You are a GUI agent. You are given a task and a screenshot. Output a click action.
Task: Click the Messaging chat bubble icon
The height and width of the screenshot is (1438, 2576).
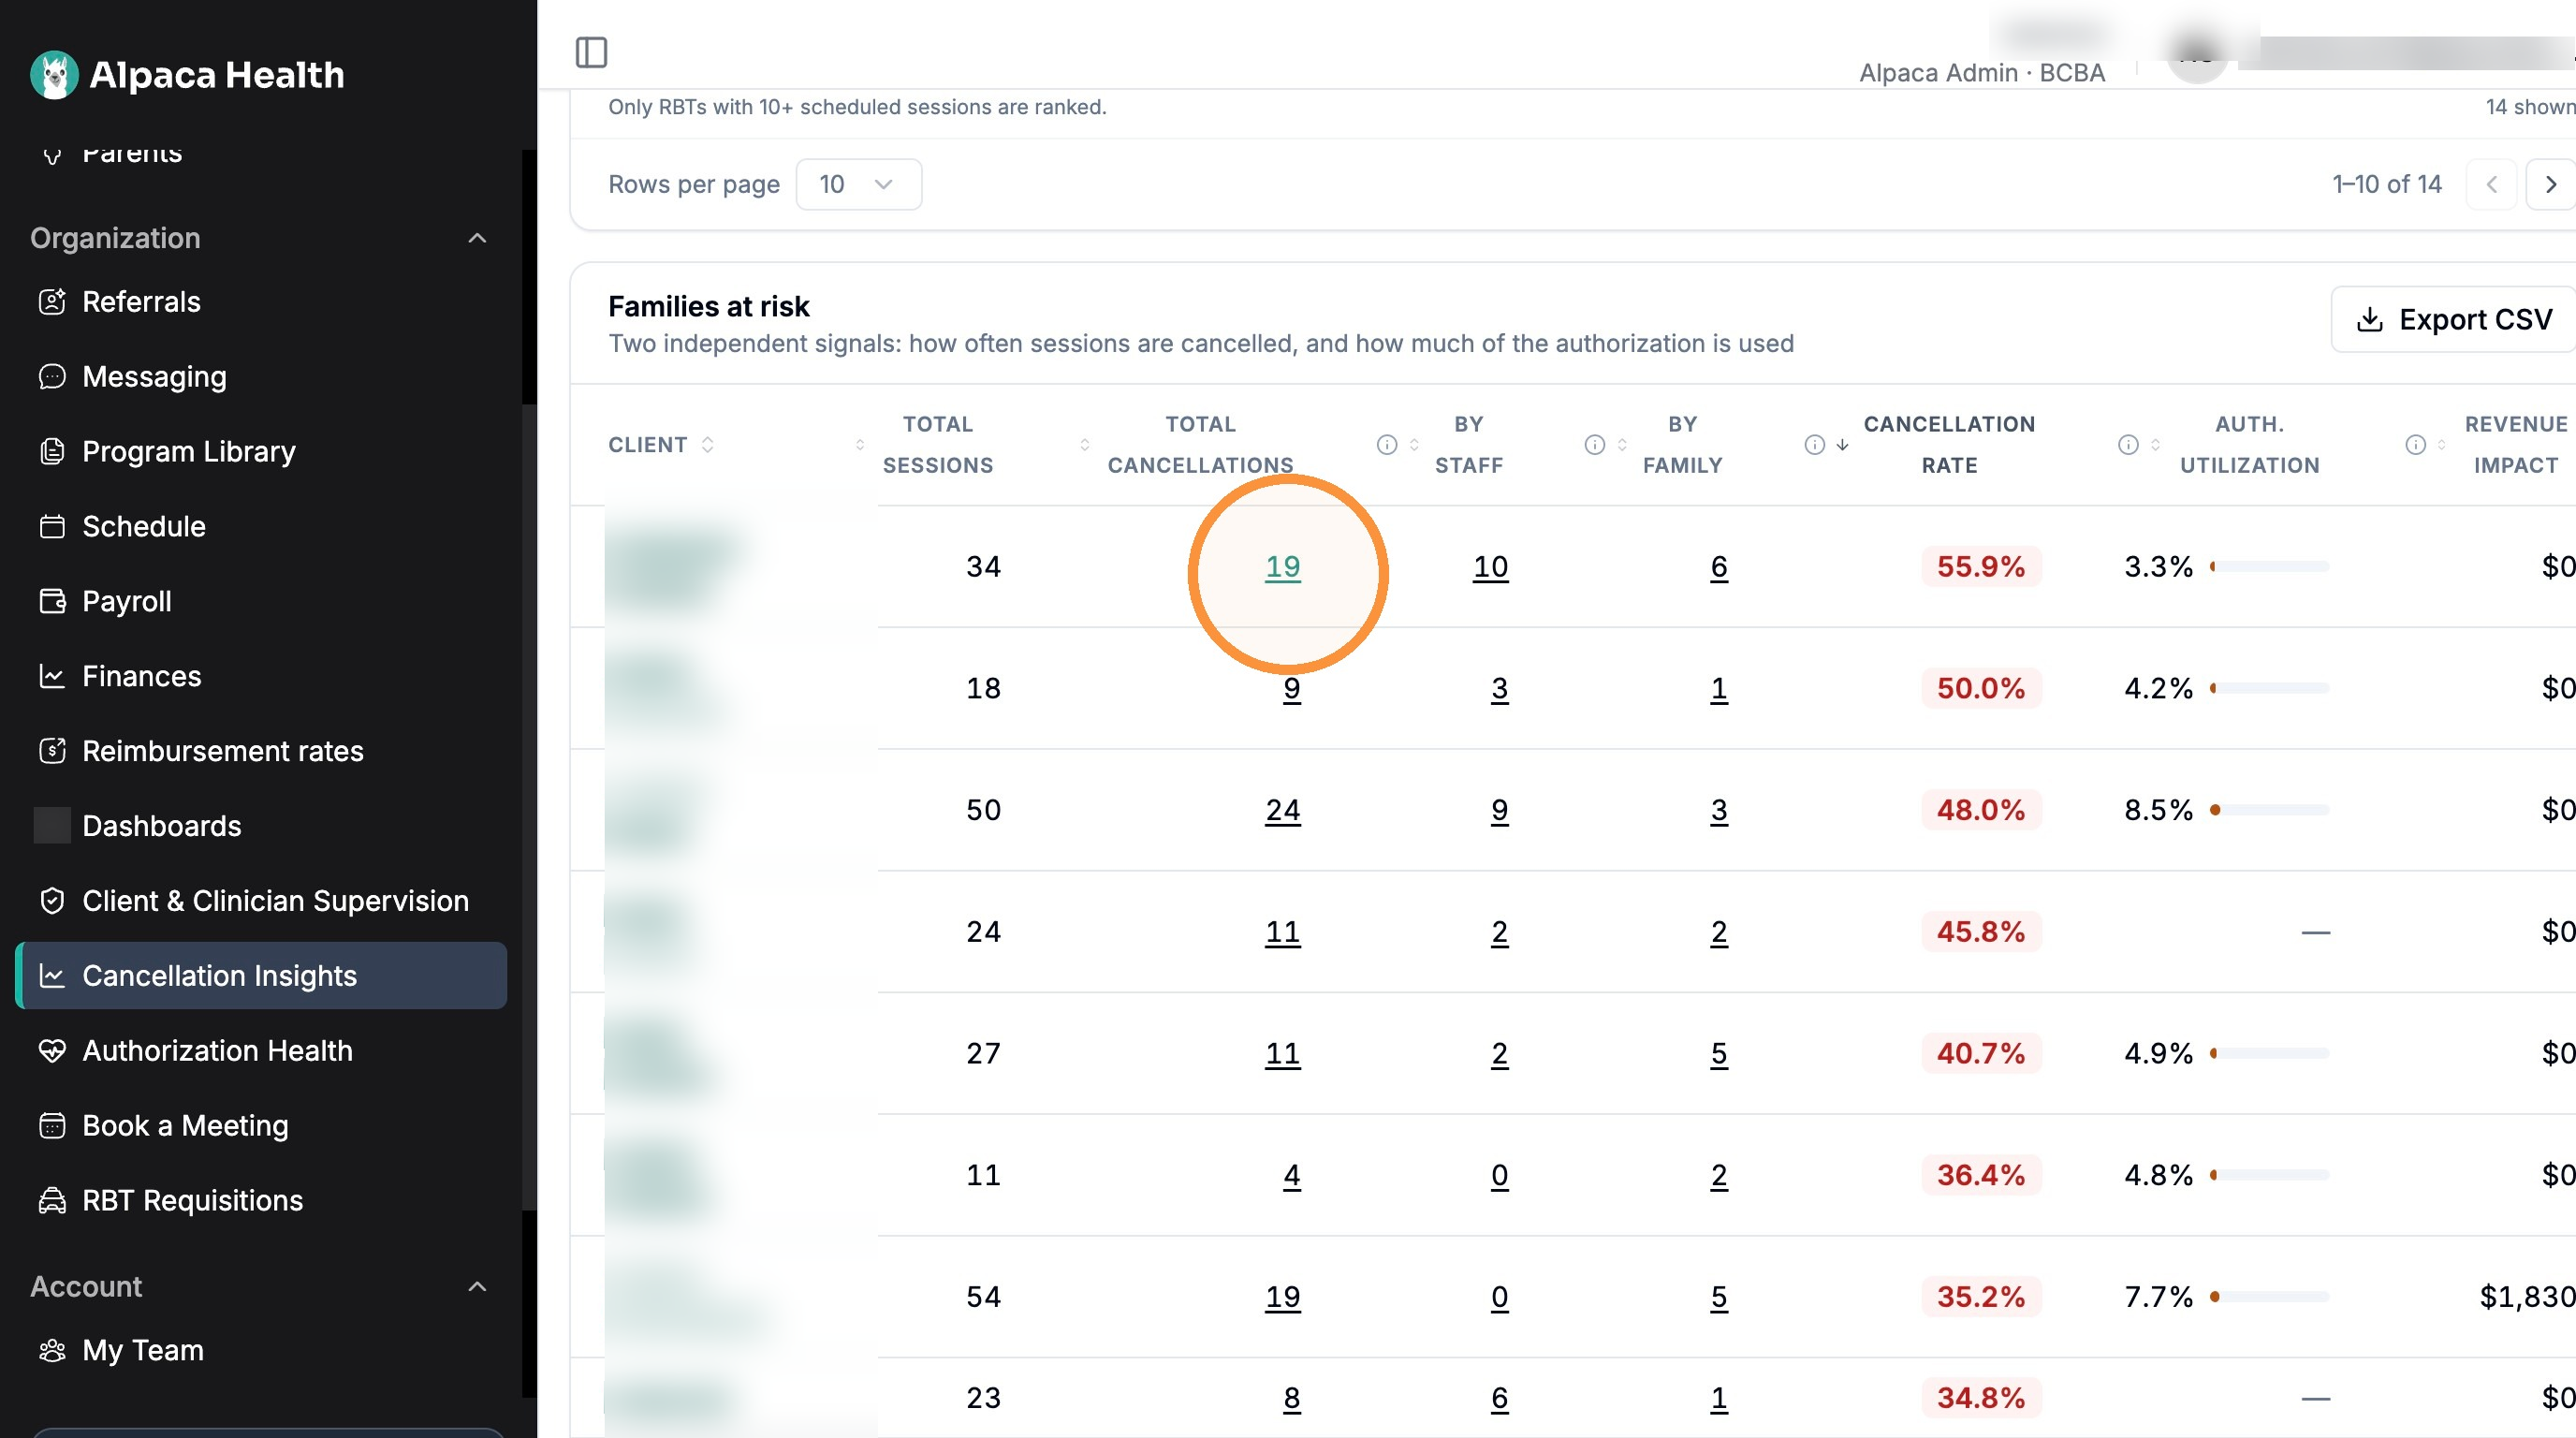coord(52,377)
